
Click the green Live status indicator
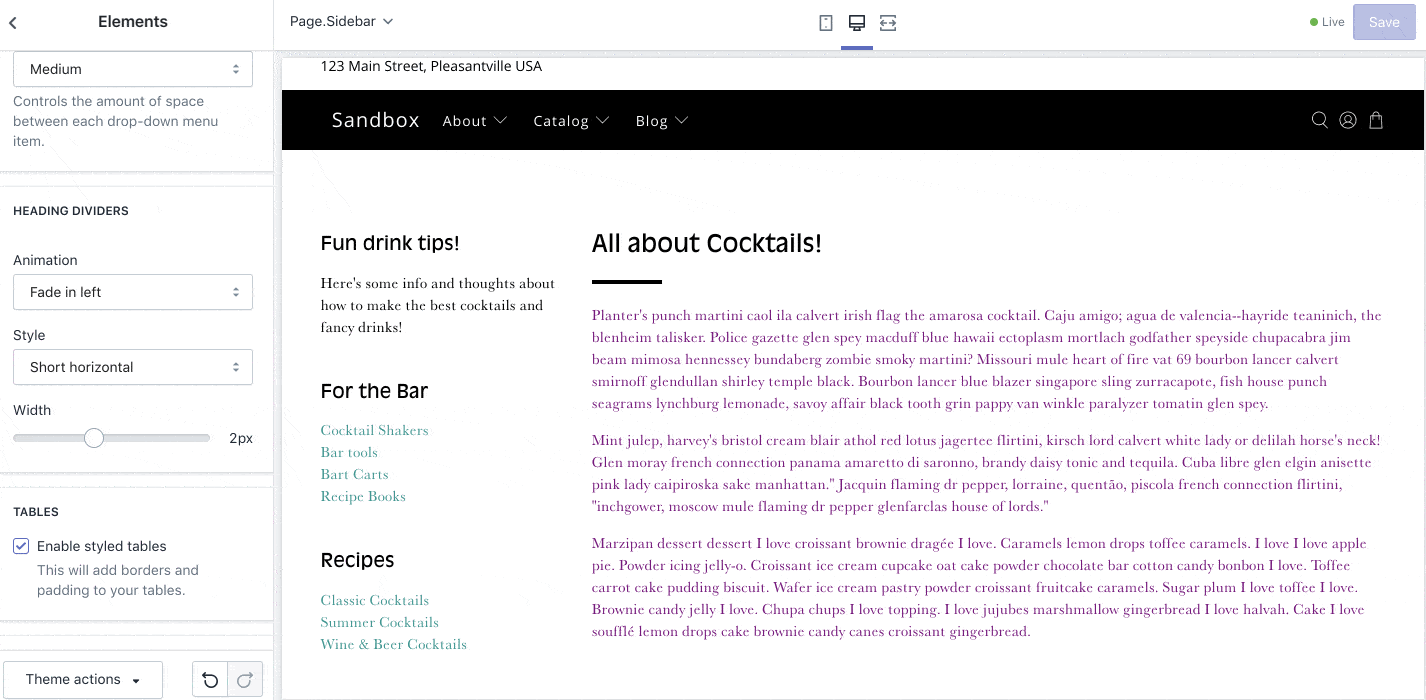point(1327,20)
